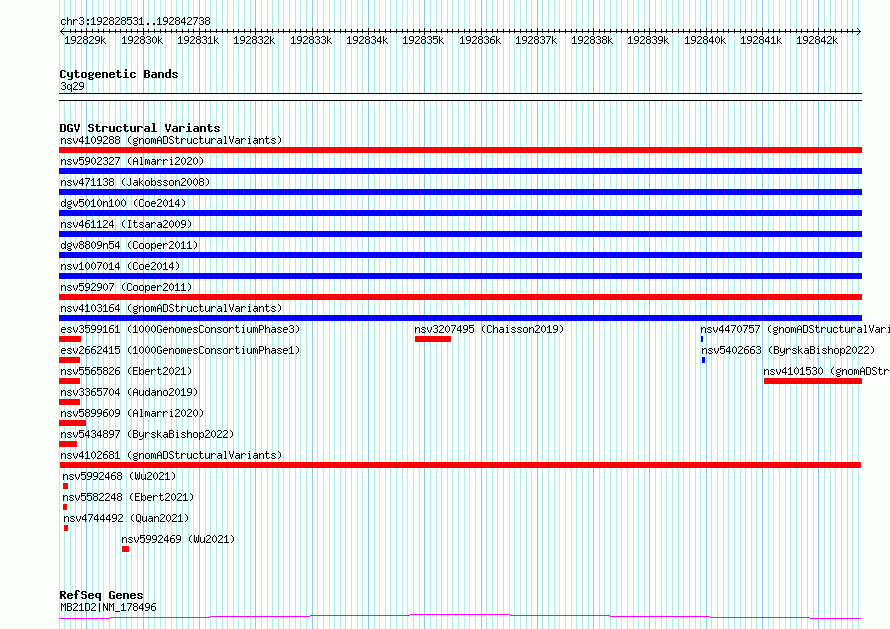Image resolution: width=890 pixels, height=629 pixels.
Task: Open nsv4103164 gnomAD variant label
Action: (x=171, y=308)
